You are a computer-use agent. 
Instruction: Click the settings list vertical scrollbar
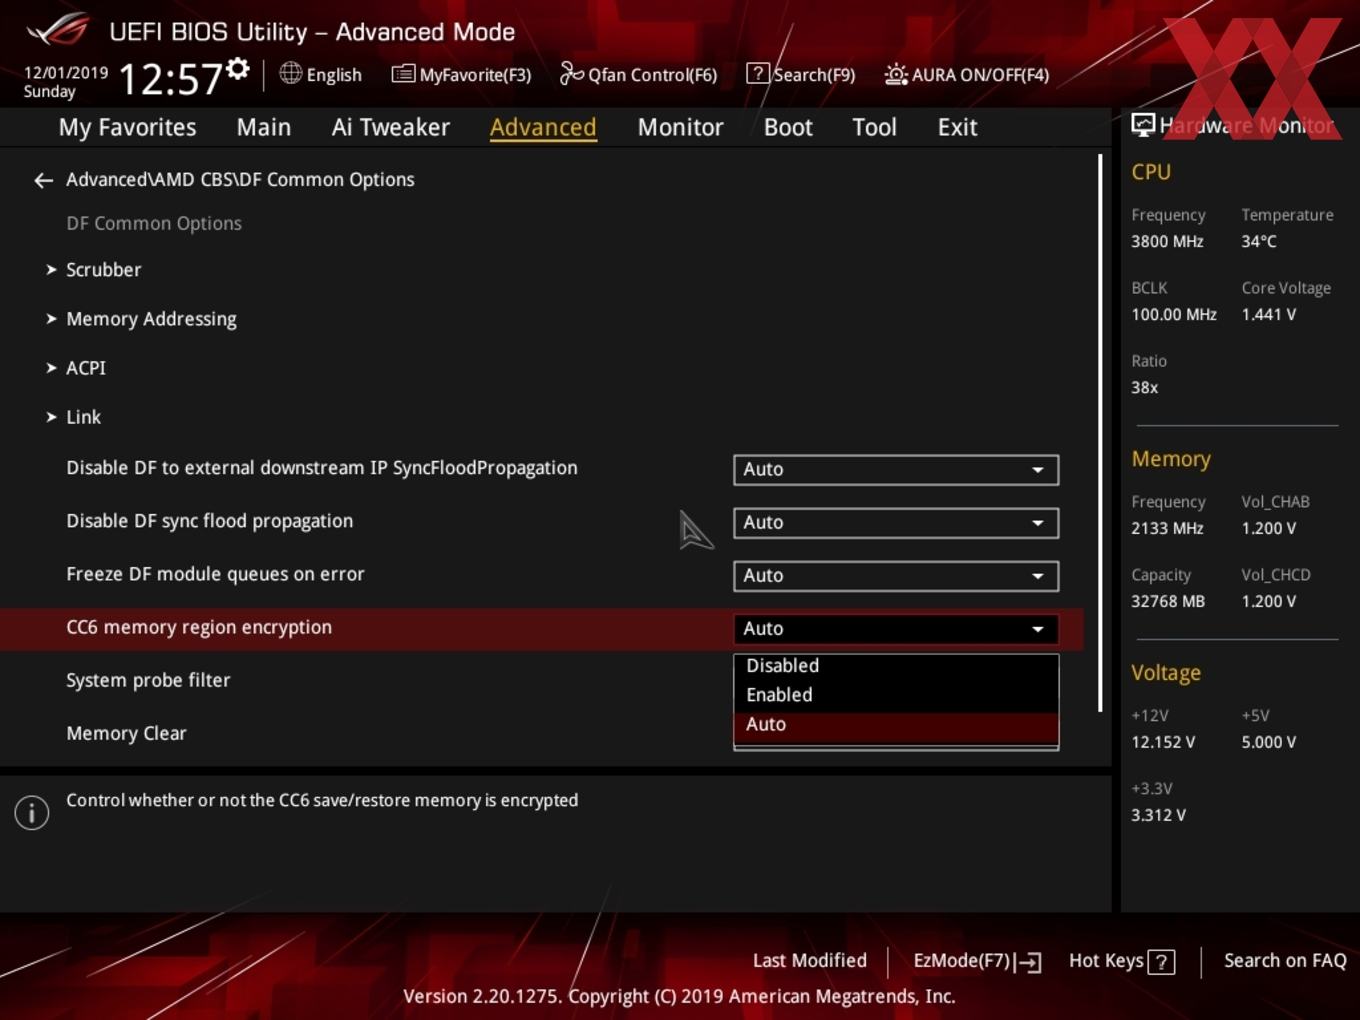tap(1100, 433)
